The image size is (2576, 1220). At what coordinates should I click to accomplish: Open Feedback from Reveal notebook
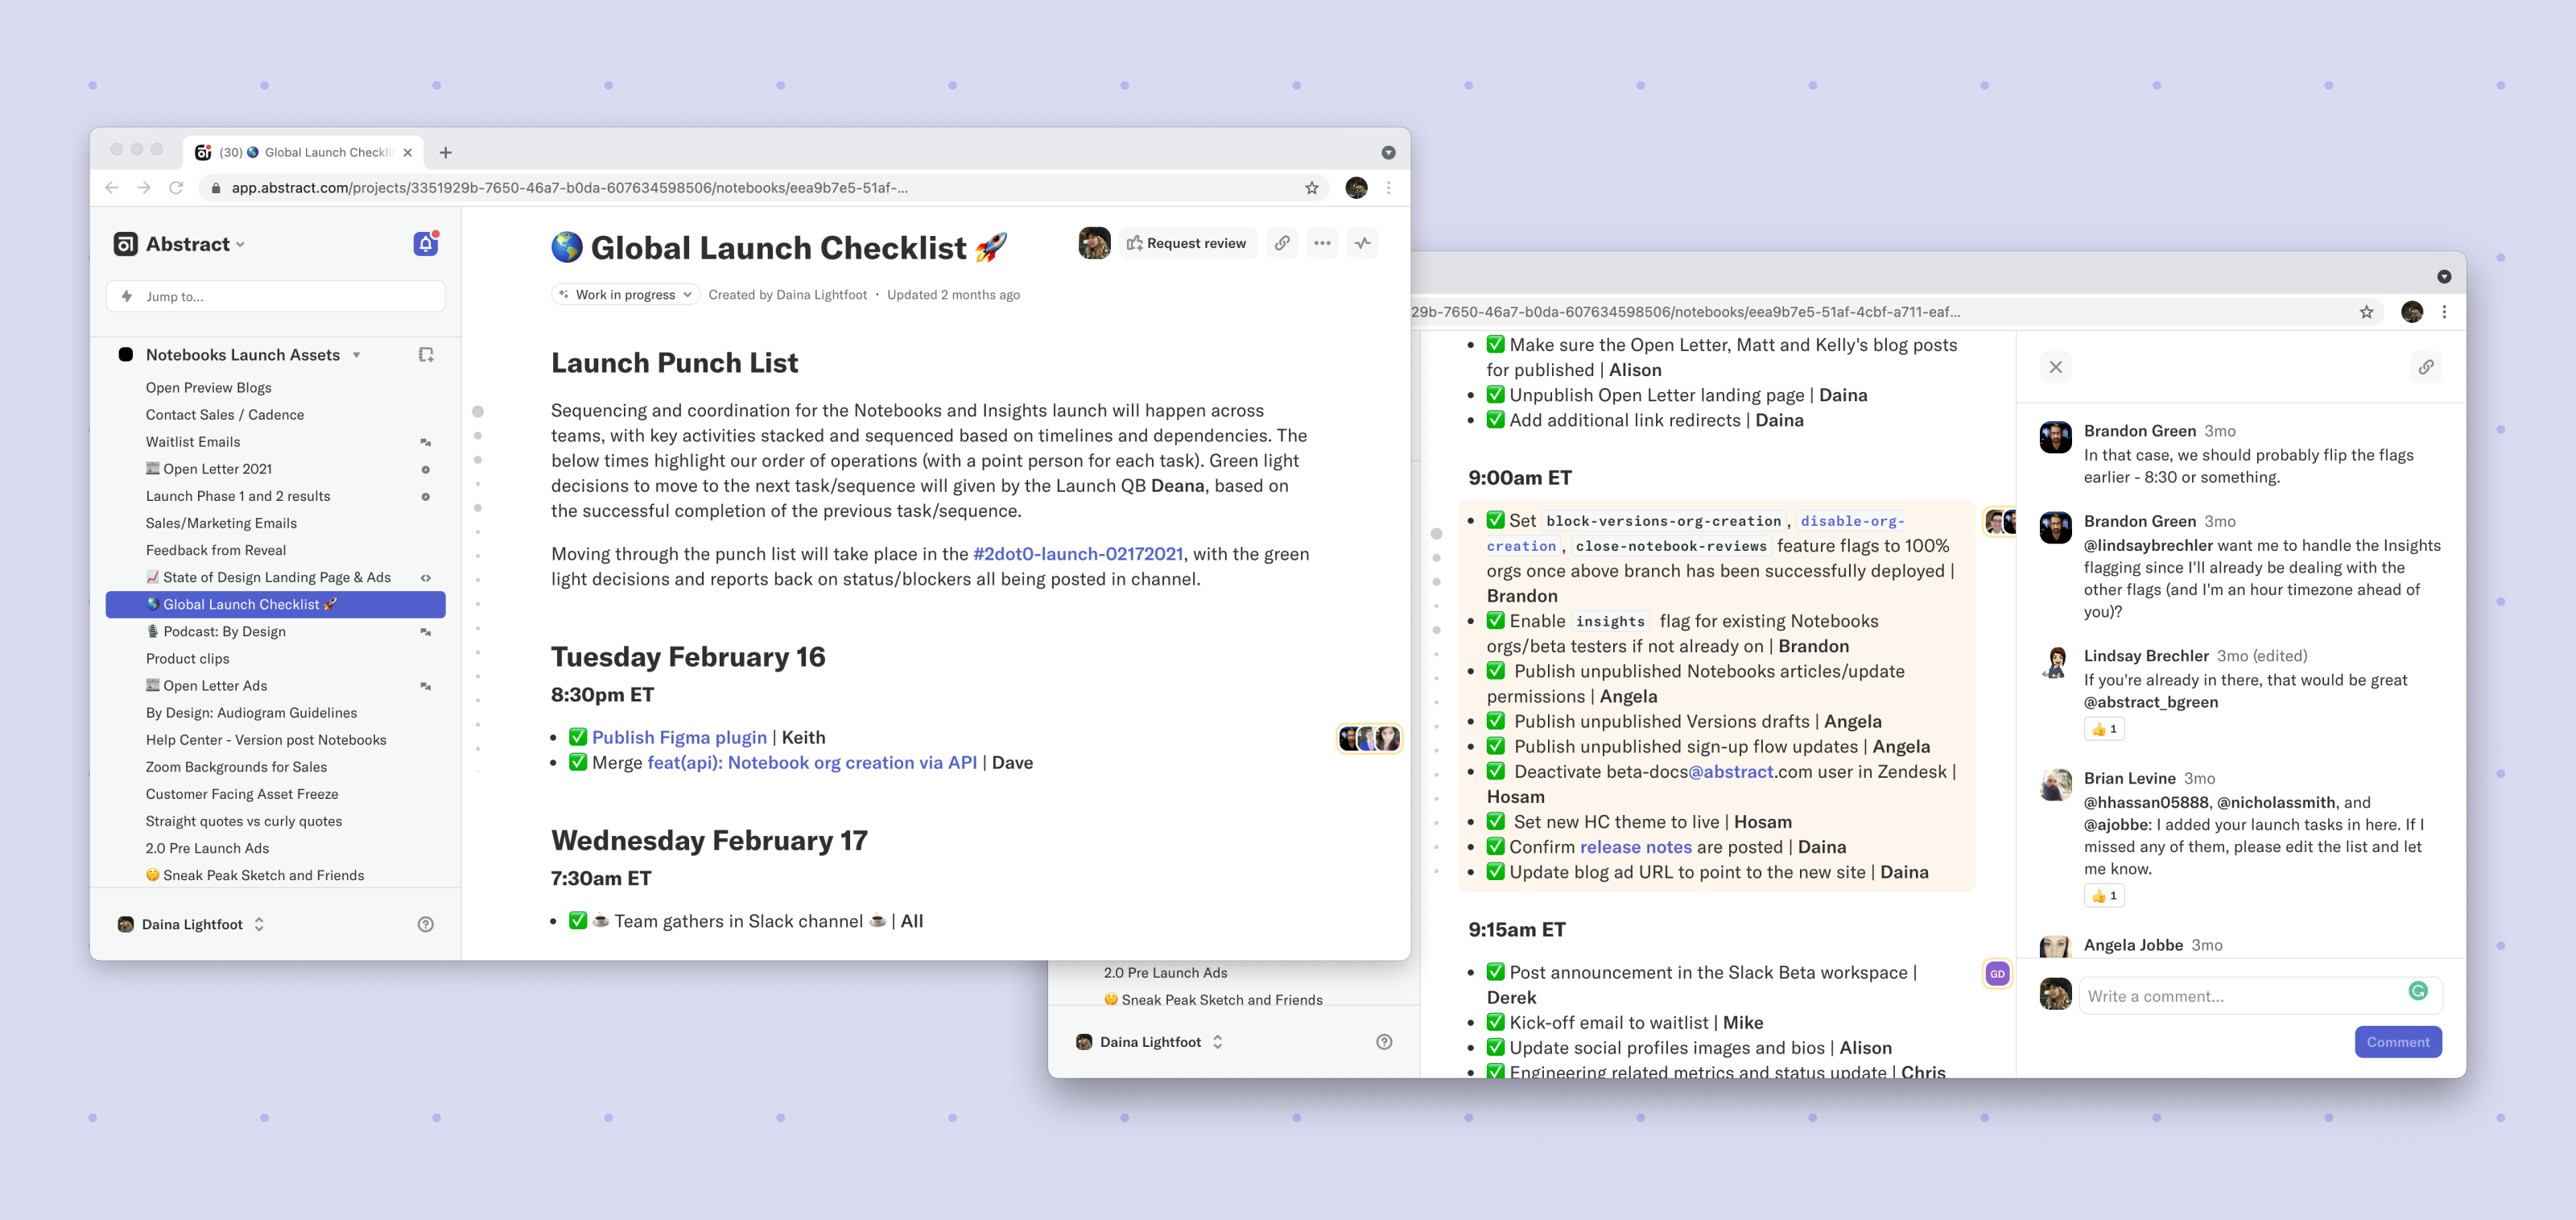[x=215, y=550]
